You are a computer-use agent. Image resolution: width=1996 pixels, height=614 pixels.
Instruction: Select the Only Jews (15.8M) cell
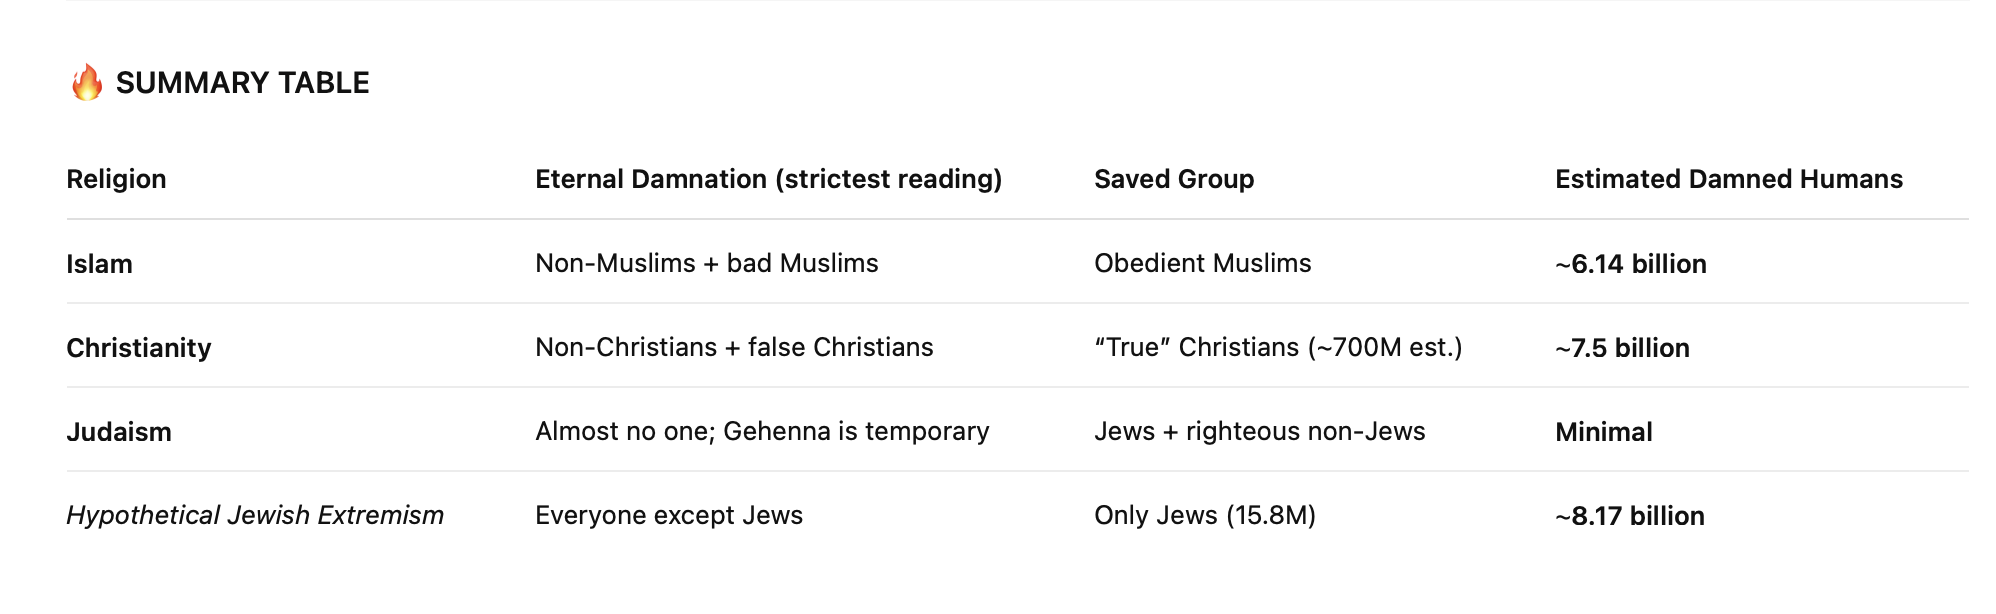coord(1204,515)
